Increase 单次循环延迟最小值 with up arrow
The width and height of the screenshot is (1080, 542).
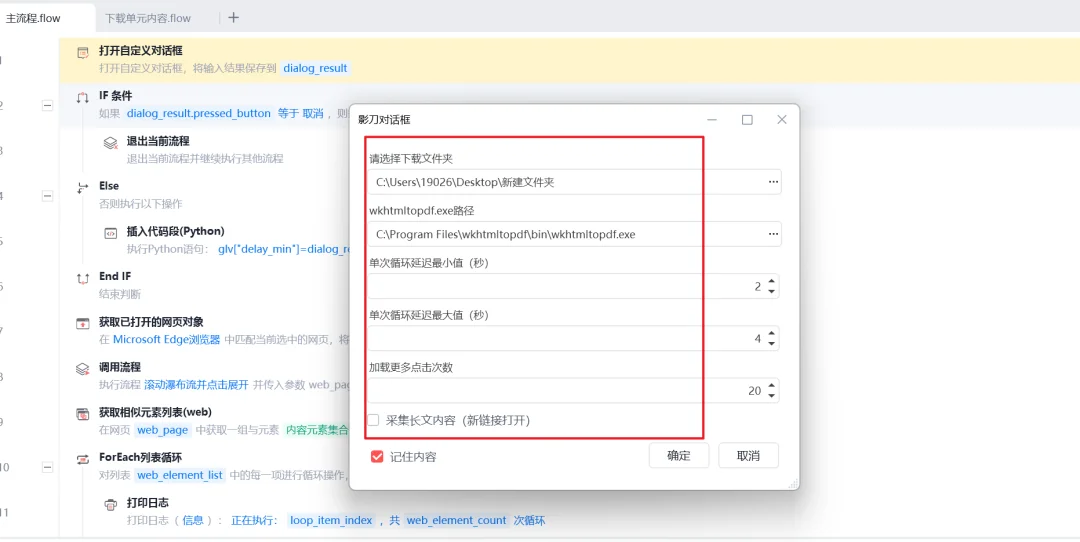click(771, 281)
